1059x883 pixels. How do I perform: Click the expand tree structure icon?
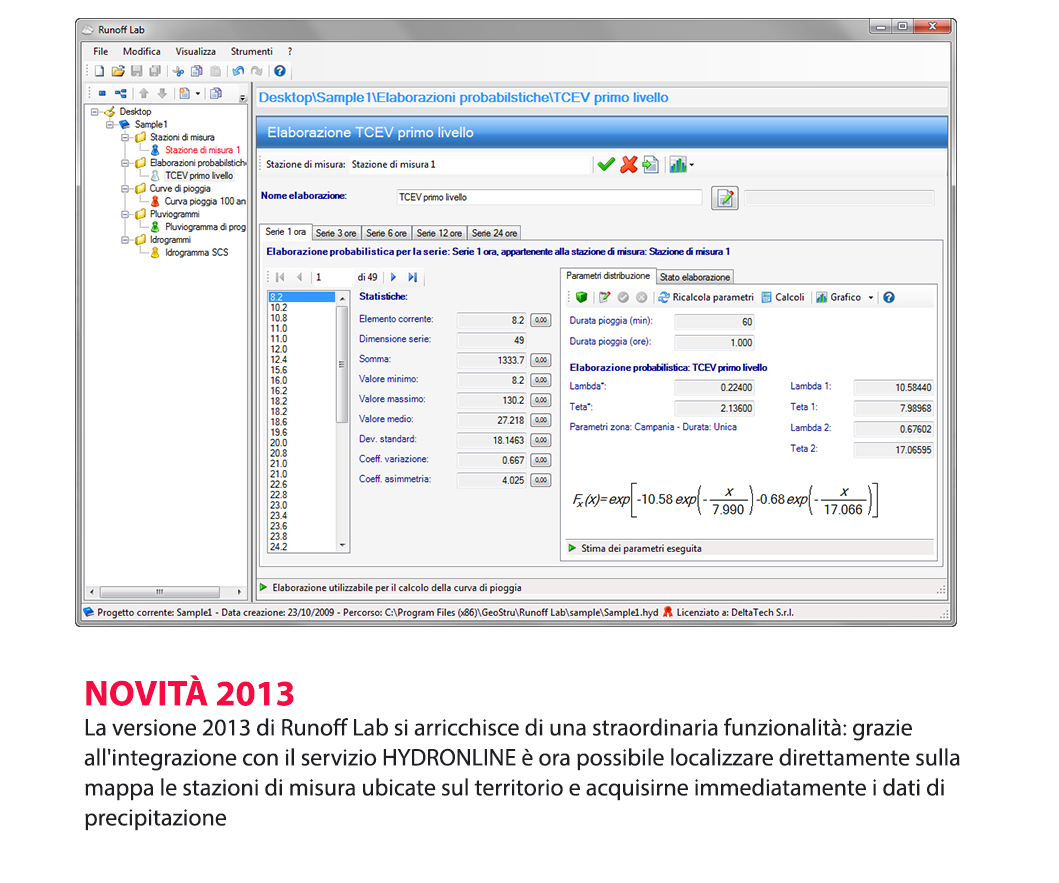[x=121, y=93]
